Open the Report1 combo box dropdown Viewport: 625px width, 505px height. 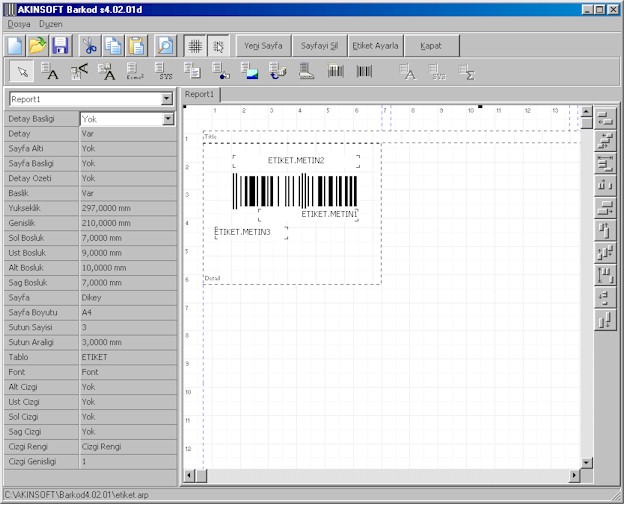coord(167,99)
